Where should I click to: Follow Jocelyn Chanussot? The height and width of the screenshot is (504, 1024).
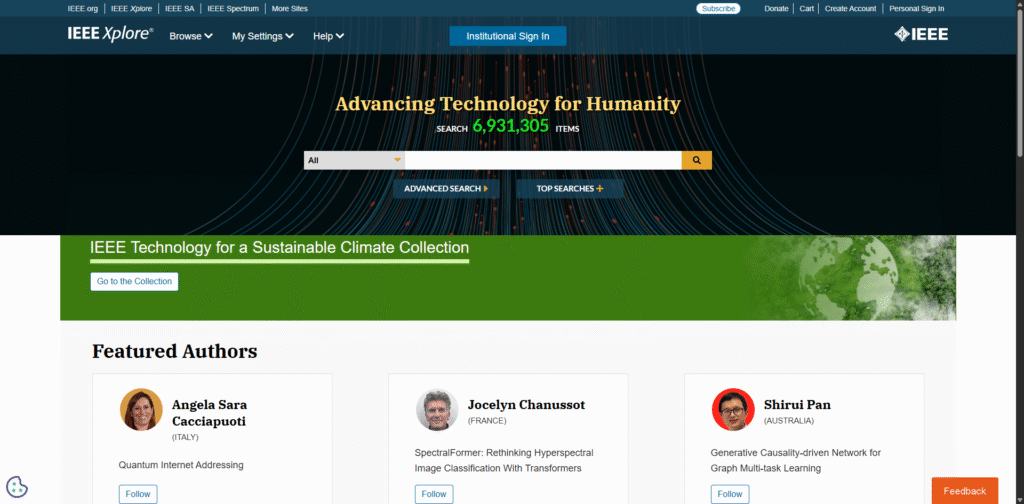click(434, 494)
